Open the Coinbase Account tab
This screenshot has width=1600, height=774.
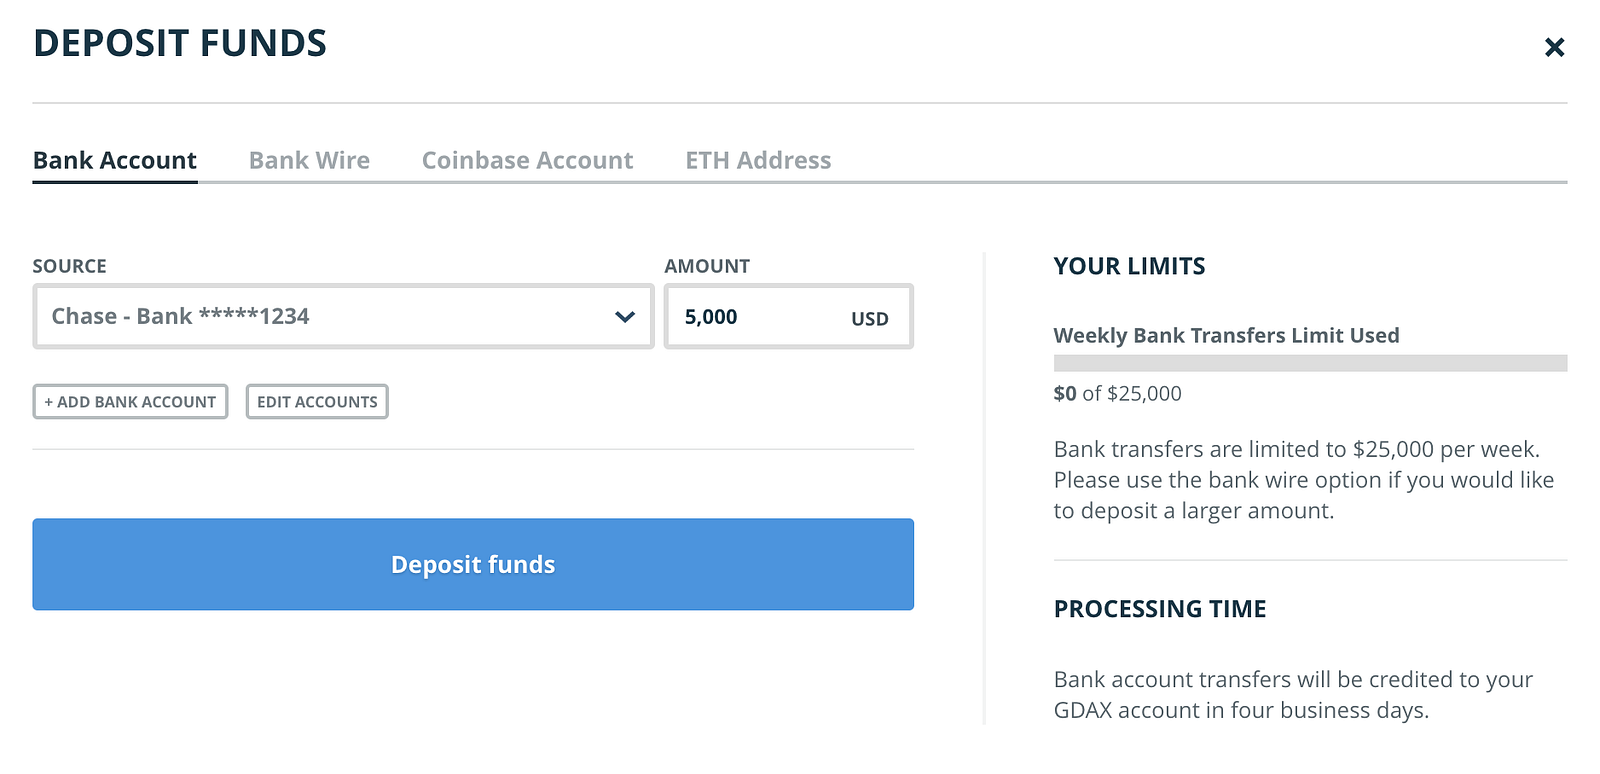point(527,161)
